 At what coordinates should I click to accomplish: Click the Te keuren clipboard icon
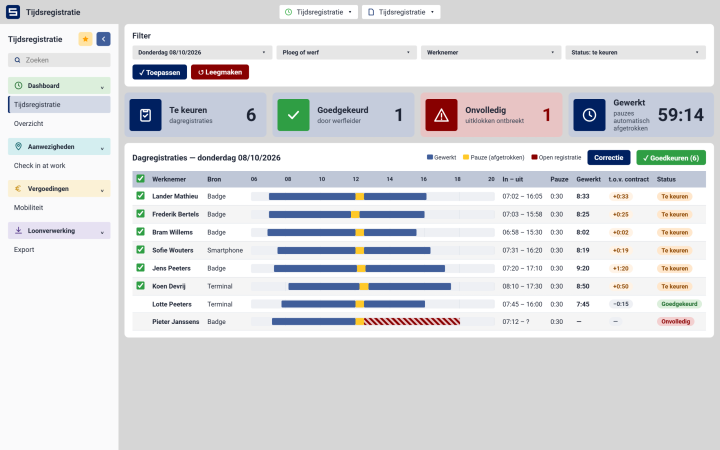pyautogui.click(x=145, y=115)
